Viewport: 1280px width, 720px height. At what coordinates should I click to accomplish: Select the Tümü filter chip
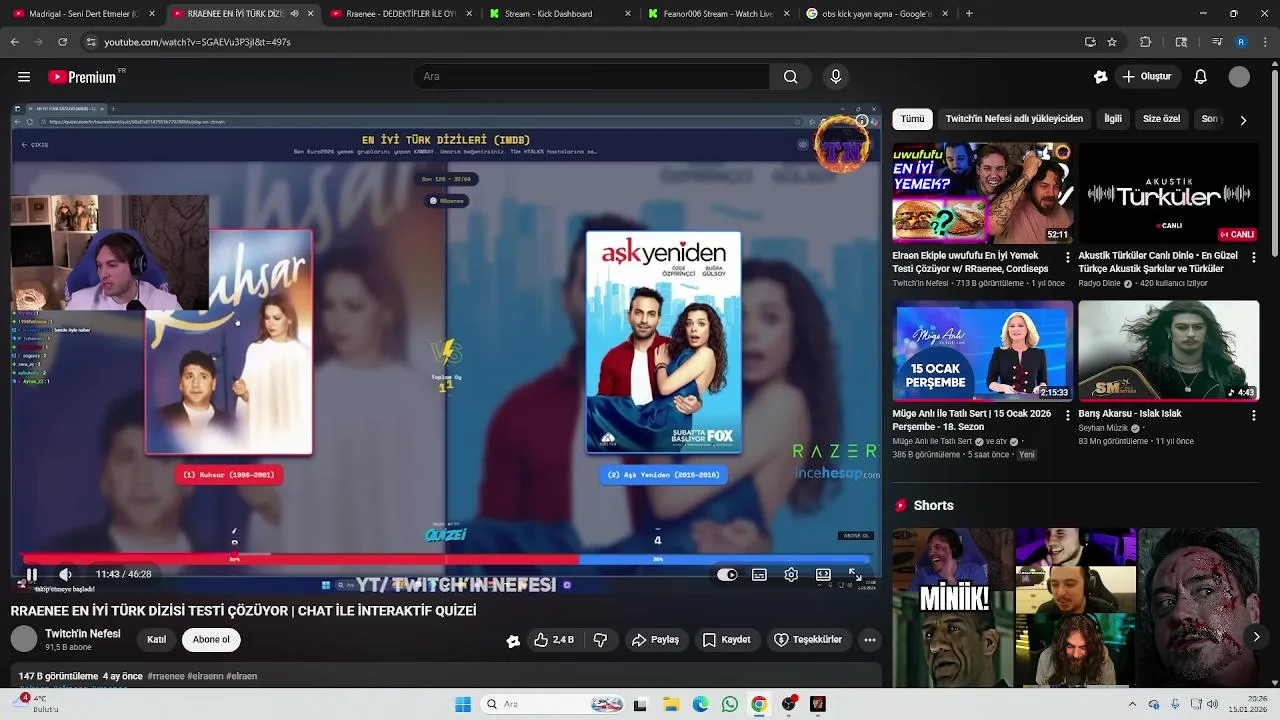tap(913, 119)
